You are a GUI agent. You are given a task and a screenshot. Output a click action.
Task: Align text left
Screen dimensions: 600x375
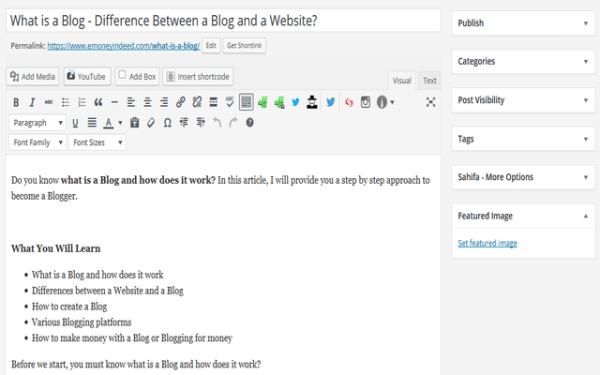coord(131,102)
